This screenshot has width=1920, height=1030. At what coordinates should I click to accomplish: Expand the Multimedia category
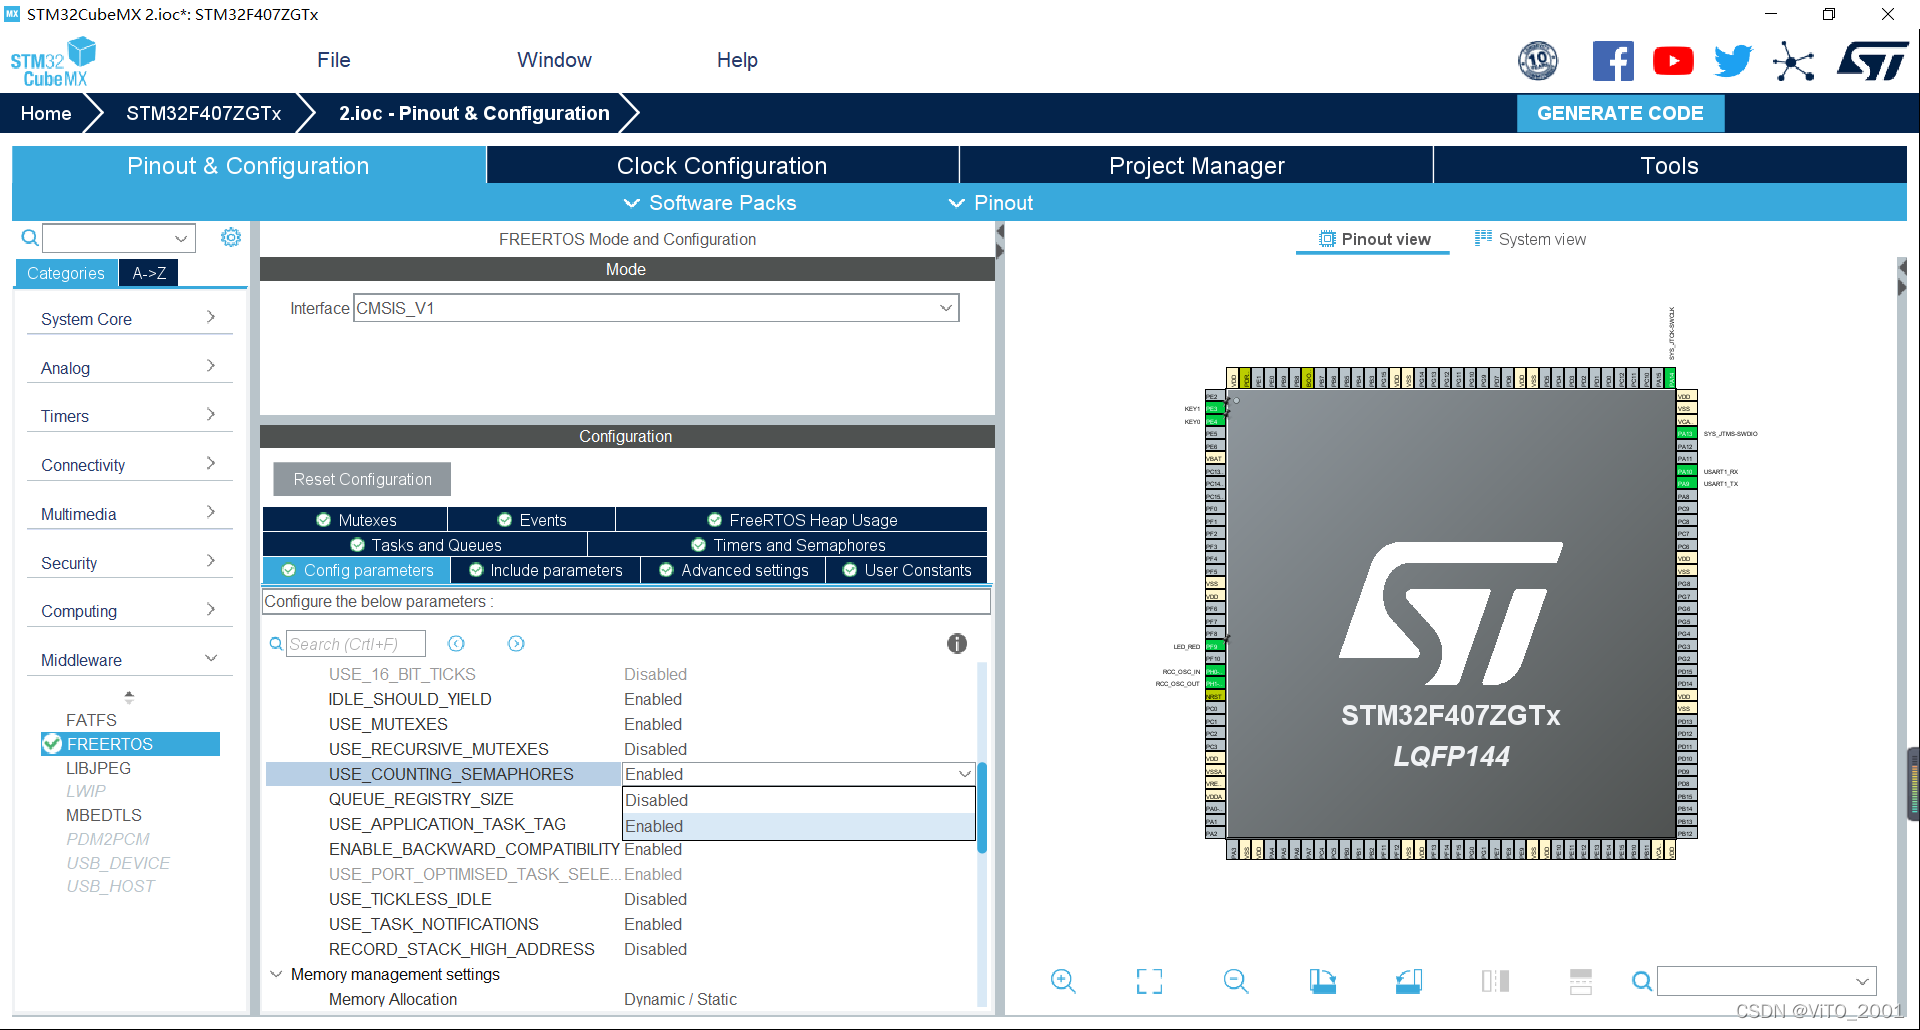(x=129, y=514)
